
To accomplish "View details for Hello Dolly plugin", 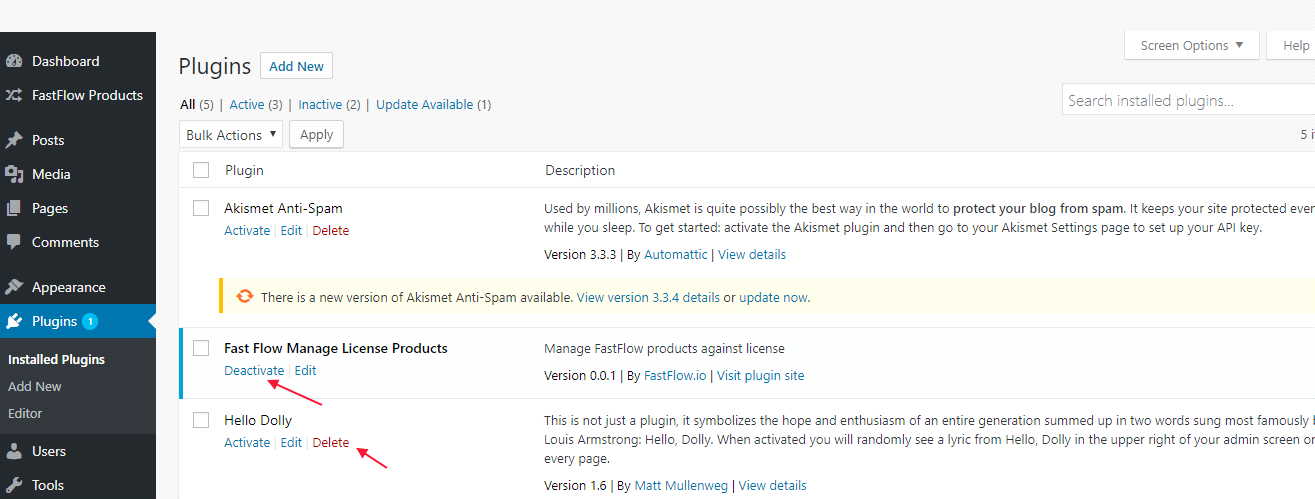I will point(773,486).
